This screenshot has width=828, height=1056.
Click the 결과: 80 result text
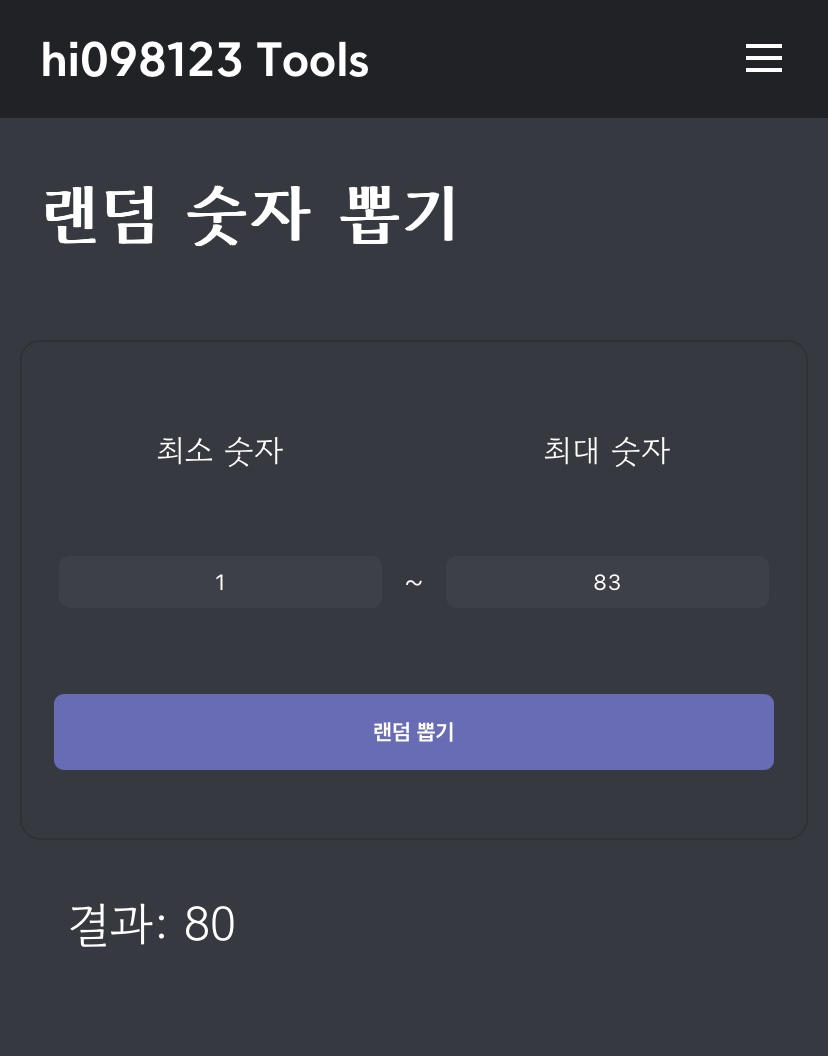[x=152, y=925]
